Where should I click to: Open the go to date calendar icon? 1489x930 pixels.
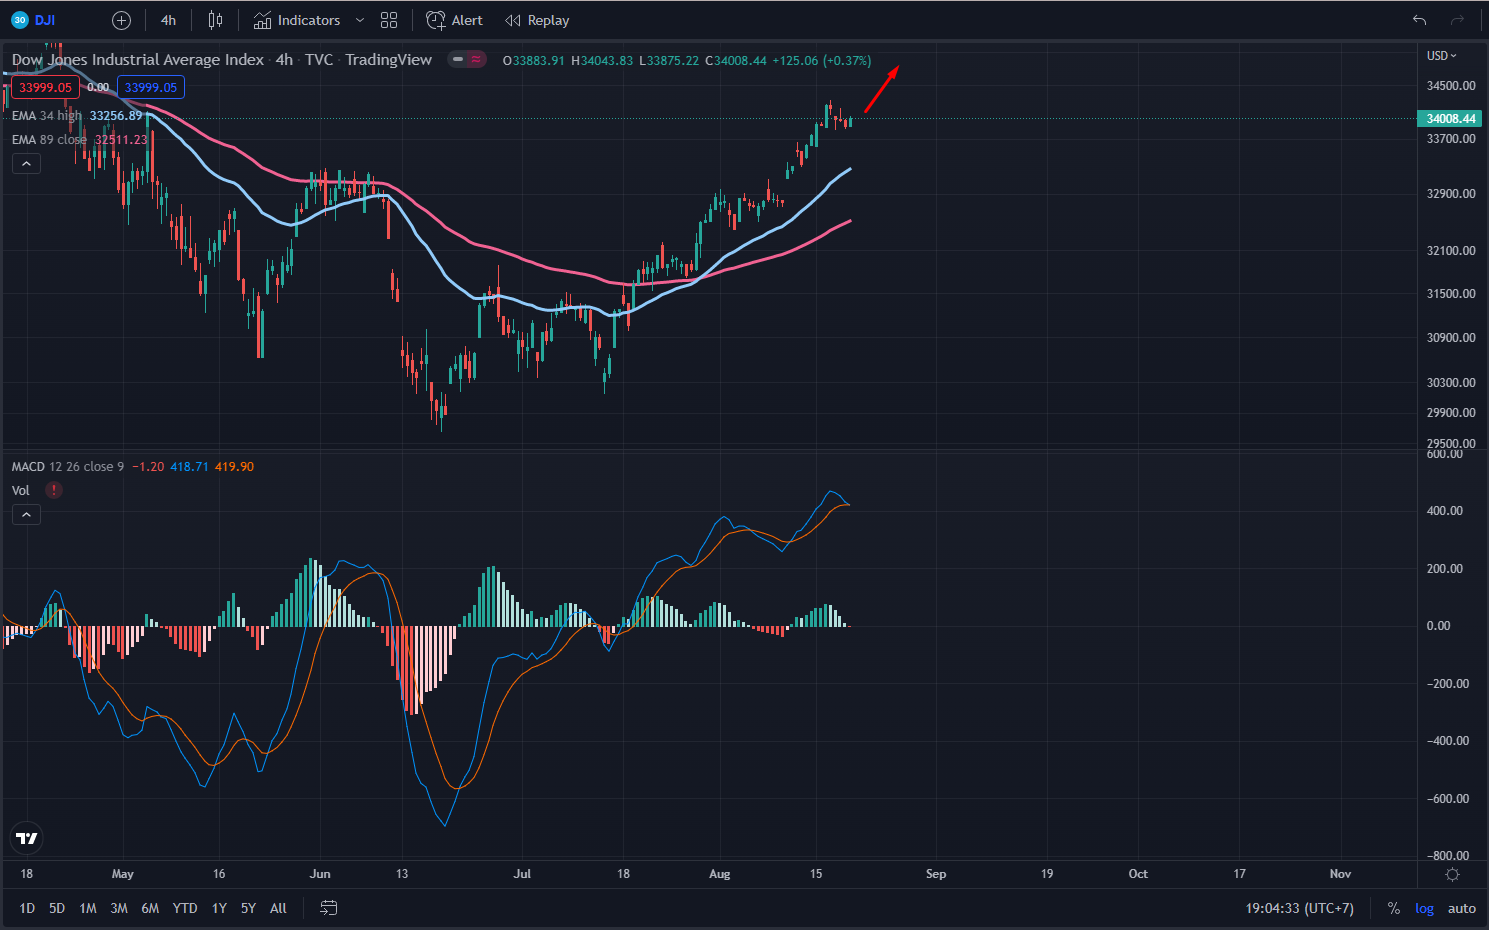pos(328,908)
